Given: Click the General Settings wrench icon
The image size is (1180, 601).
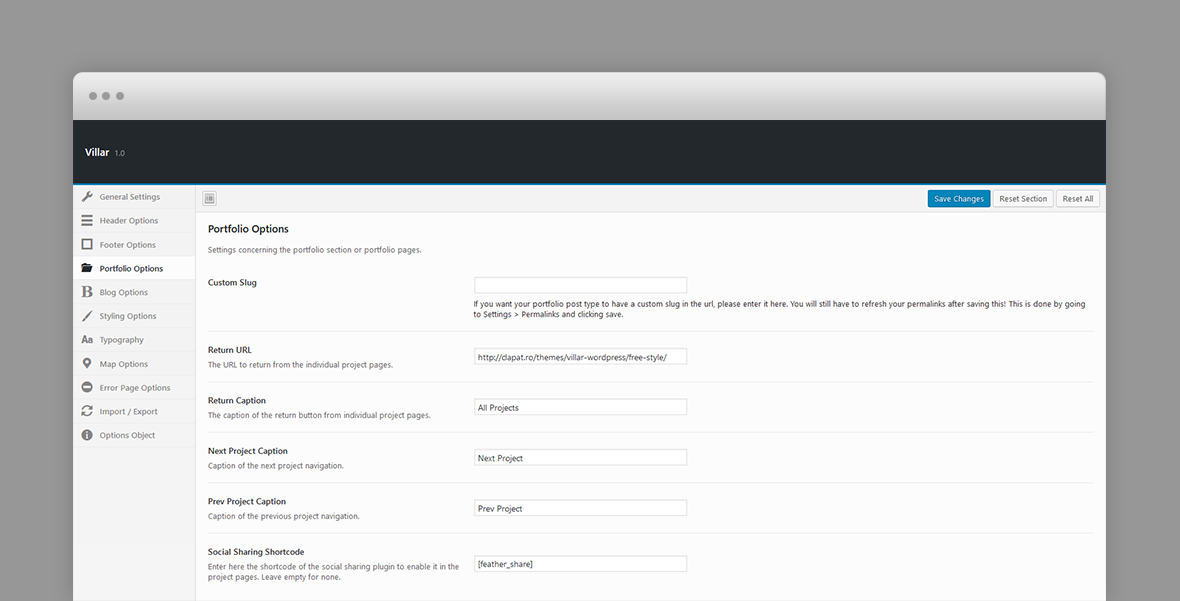Looking at the screenshot, I should tap(87, 197).
